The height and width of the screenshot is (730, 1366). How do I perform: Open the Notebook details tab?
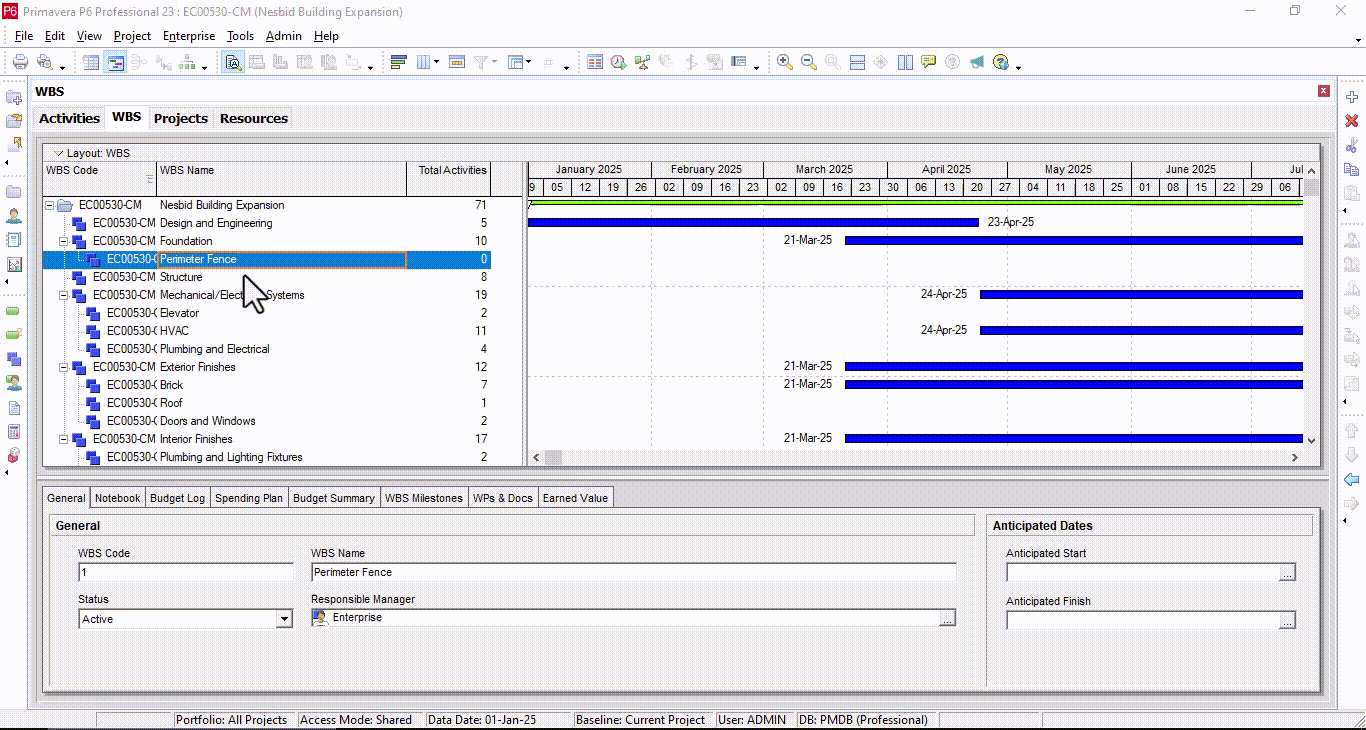pyautogui.click(x=118, y=498)
